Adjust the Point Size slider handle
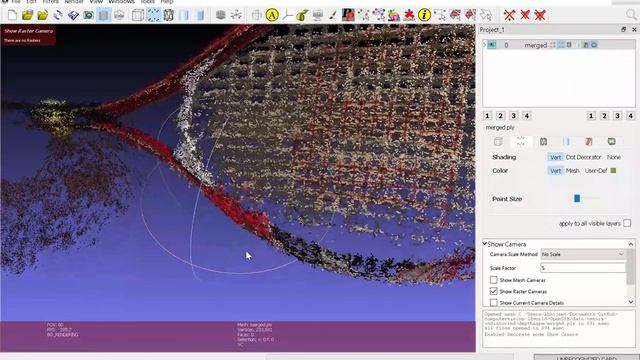This screenshot has width=640, height=360. [577, 198]
